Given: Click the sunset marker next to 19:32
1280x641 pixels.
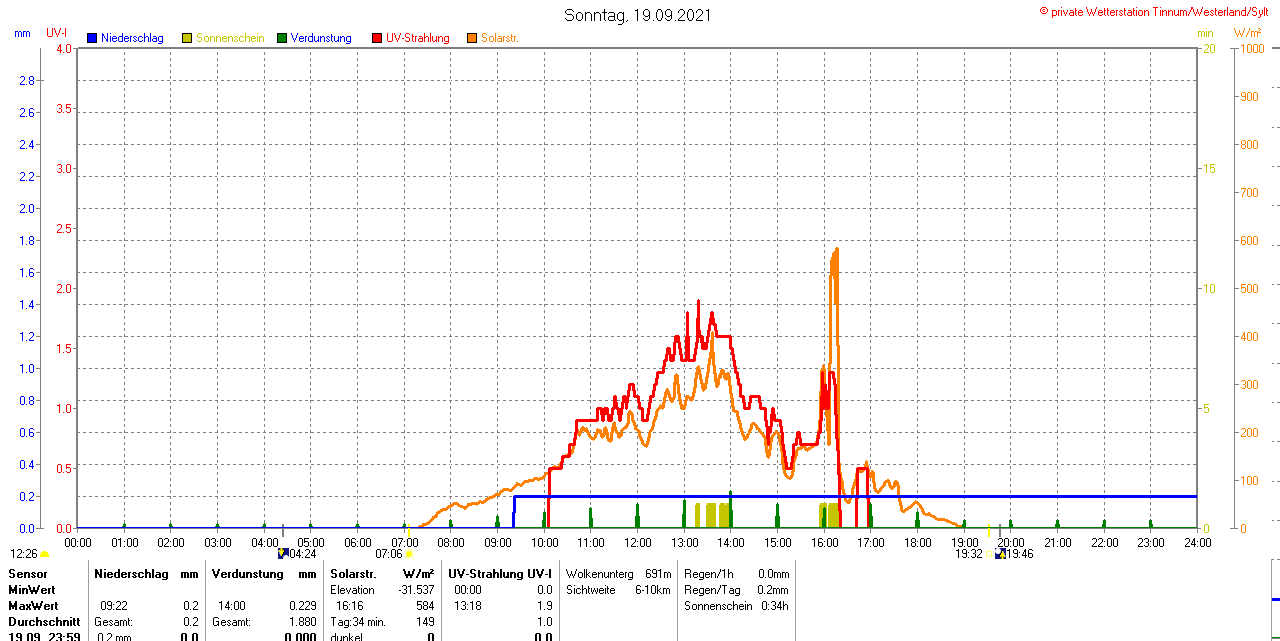Looking at the screenshot, I should 989,553.
